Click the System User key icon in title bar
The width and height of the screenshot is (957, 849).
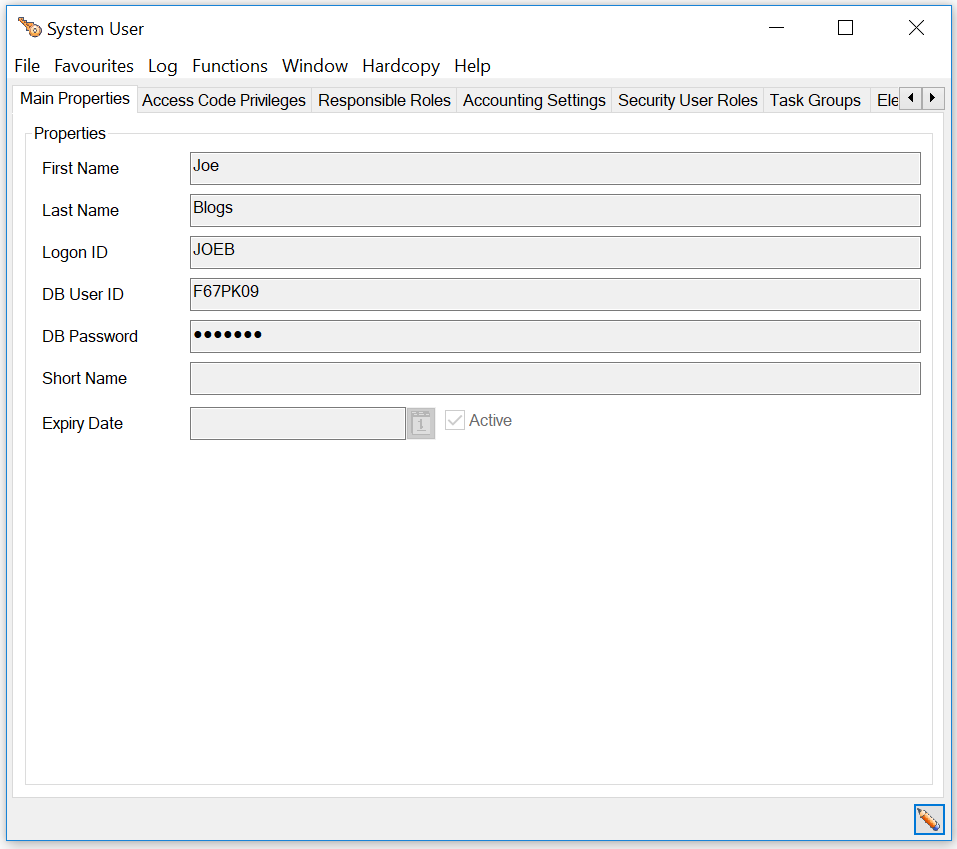(29, 28)
